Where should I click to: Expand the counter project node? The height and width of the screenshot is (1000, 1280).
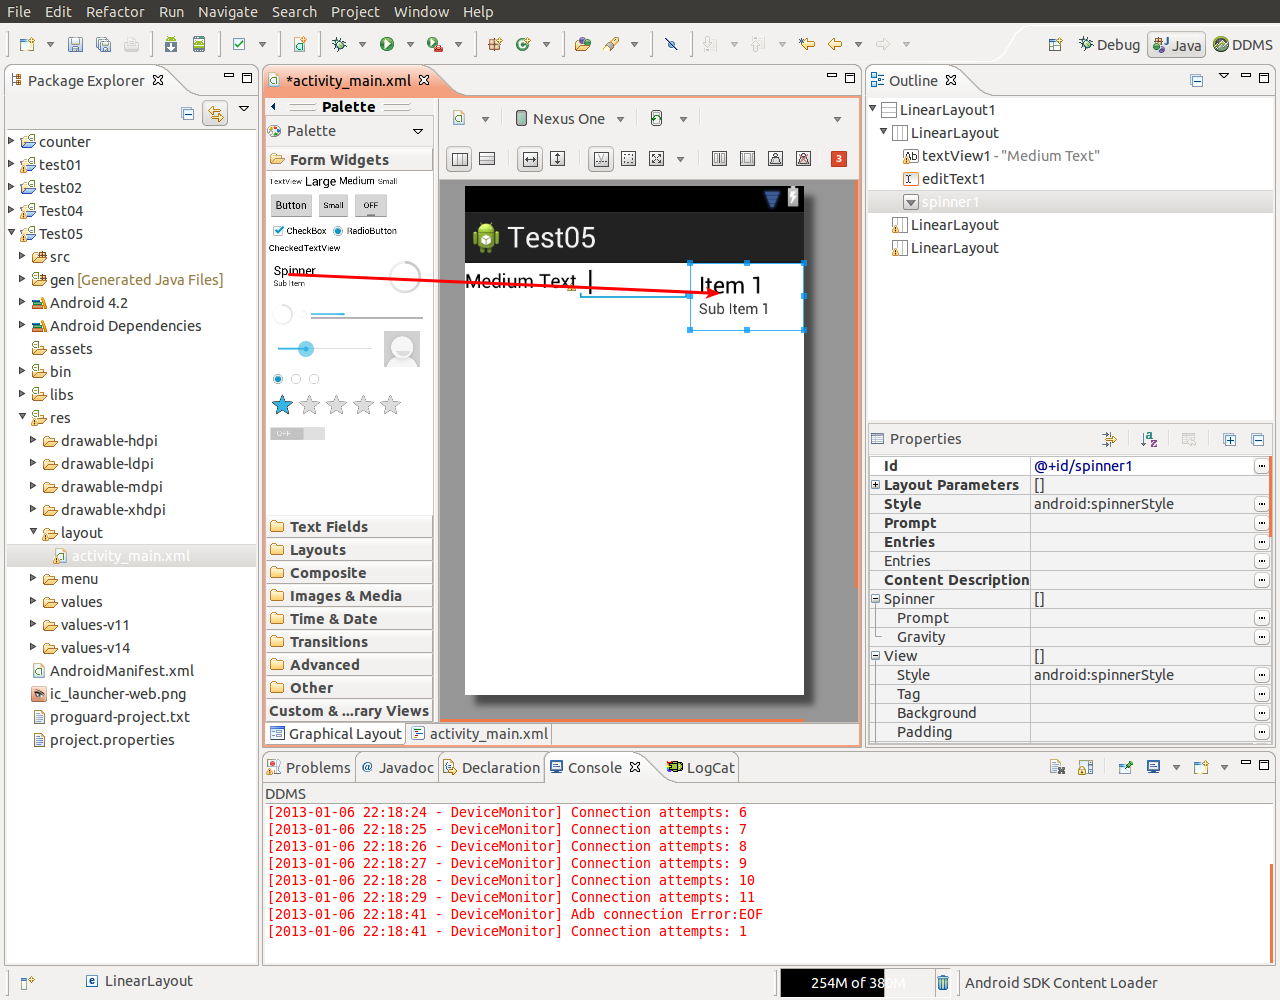point(11,141)
